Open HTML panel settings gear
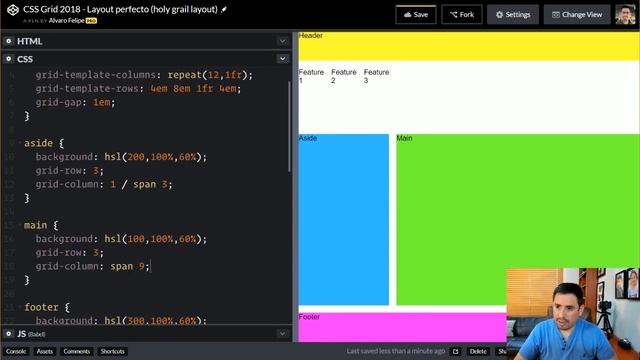 [9, 41]
